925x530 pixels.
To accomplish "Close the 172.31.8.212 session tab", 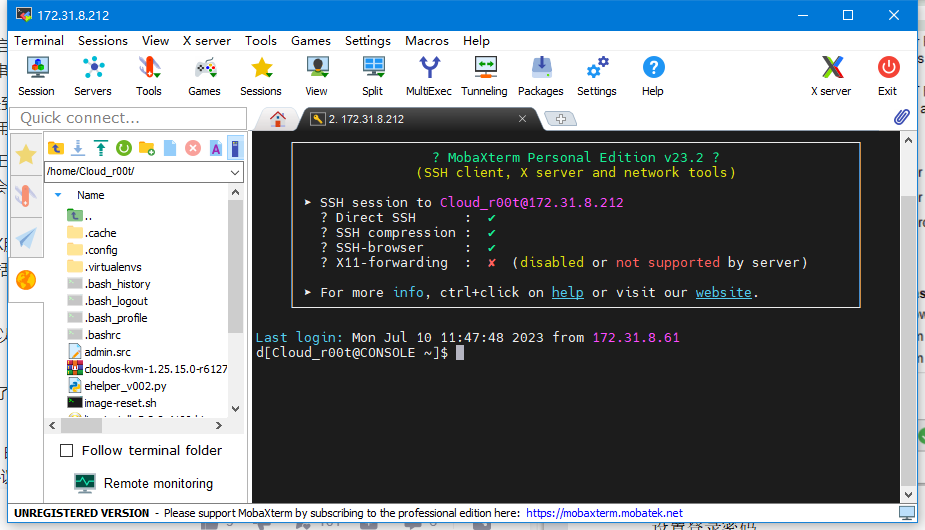I will coord(522,119).
